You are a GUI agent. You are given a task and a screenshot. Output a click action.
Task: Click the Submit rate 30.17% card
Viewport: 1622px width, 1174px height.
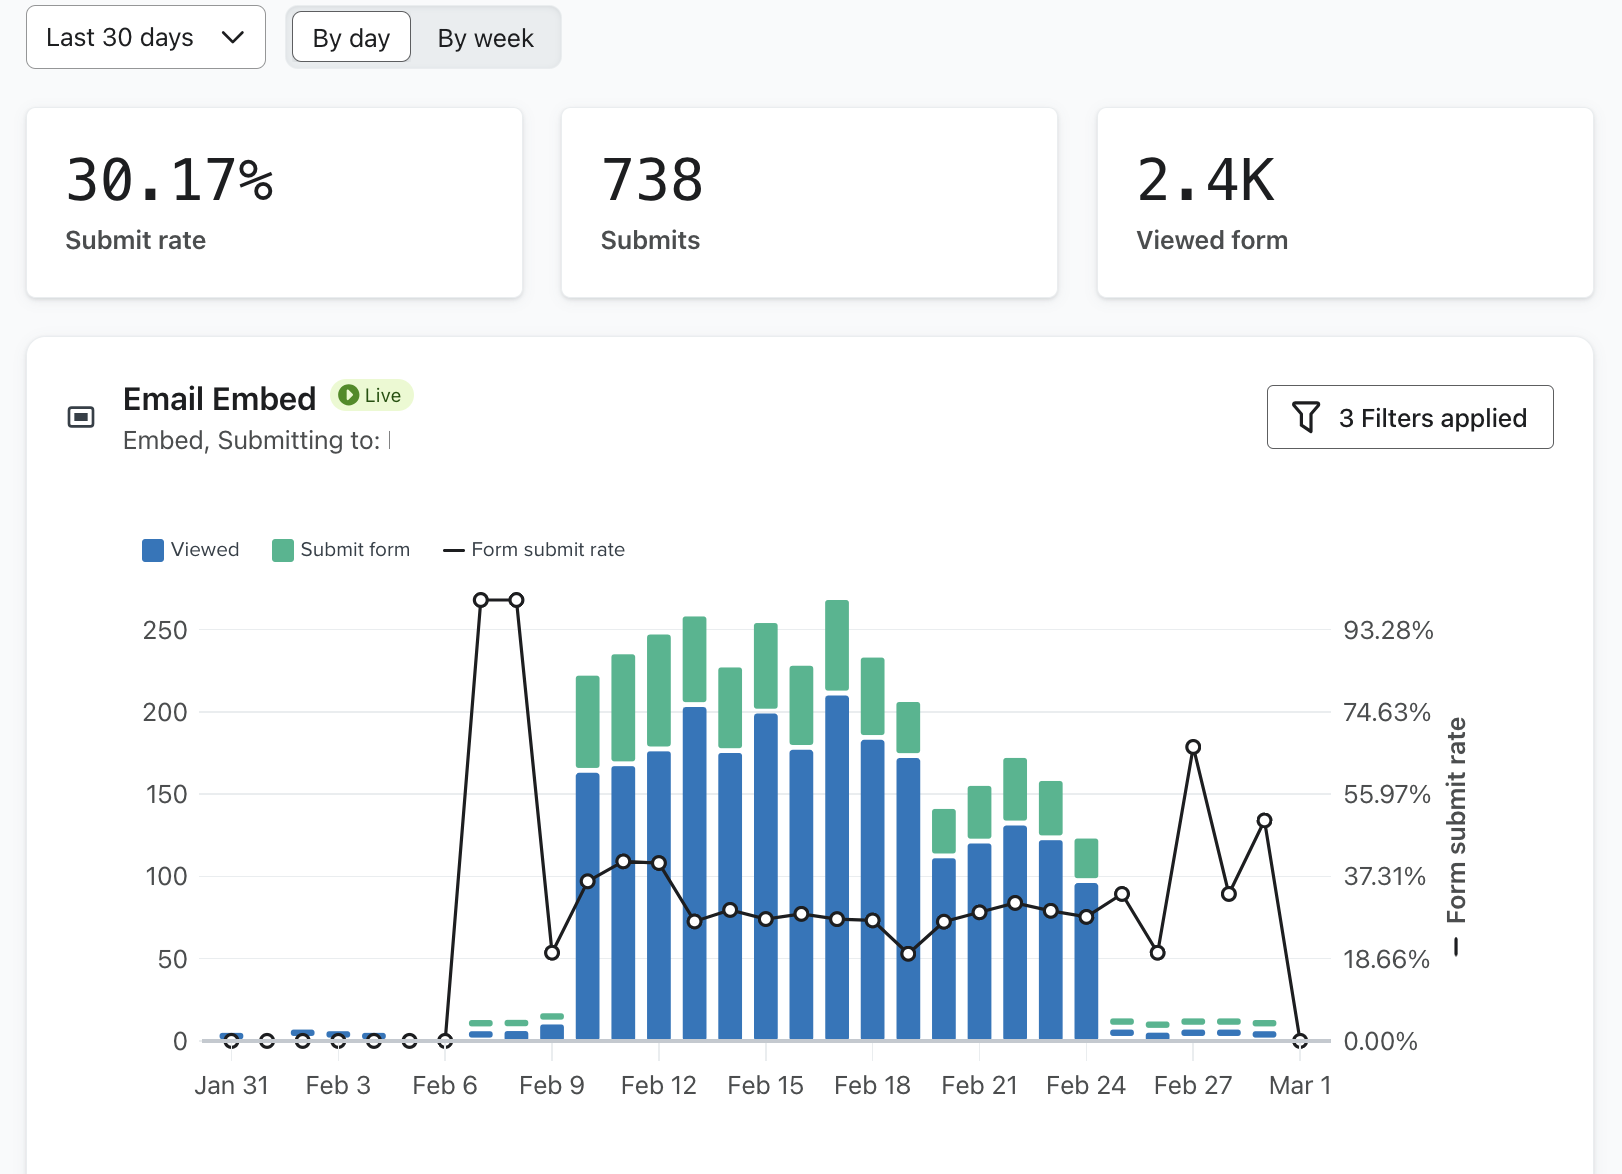click(274, 203)
